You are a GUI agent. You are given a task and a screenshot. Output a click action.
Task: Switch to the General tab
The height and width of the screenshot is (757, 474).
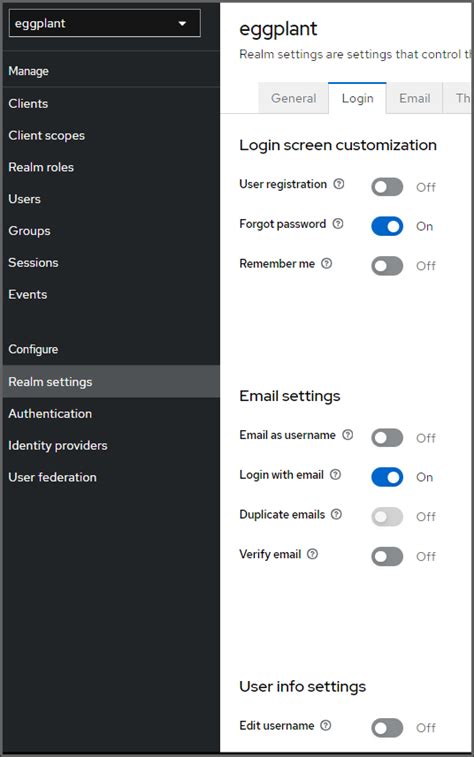(293, 98)
